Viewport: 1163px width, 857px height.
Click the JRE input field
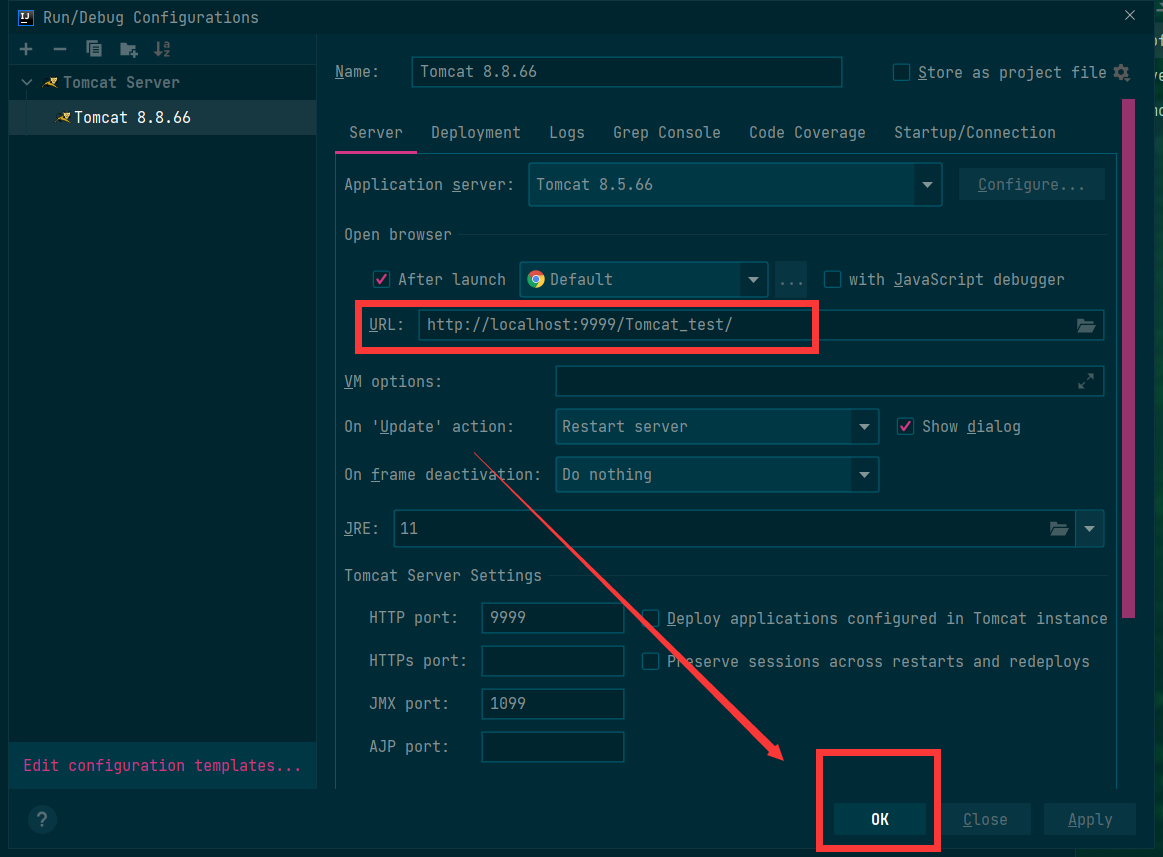[734, 529]
